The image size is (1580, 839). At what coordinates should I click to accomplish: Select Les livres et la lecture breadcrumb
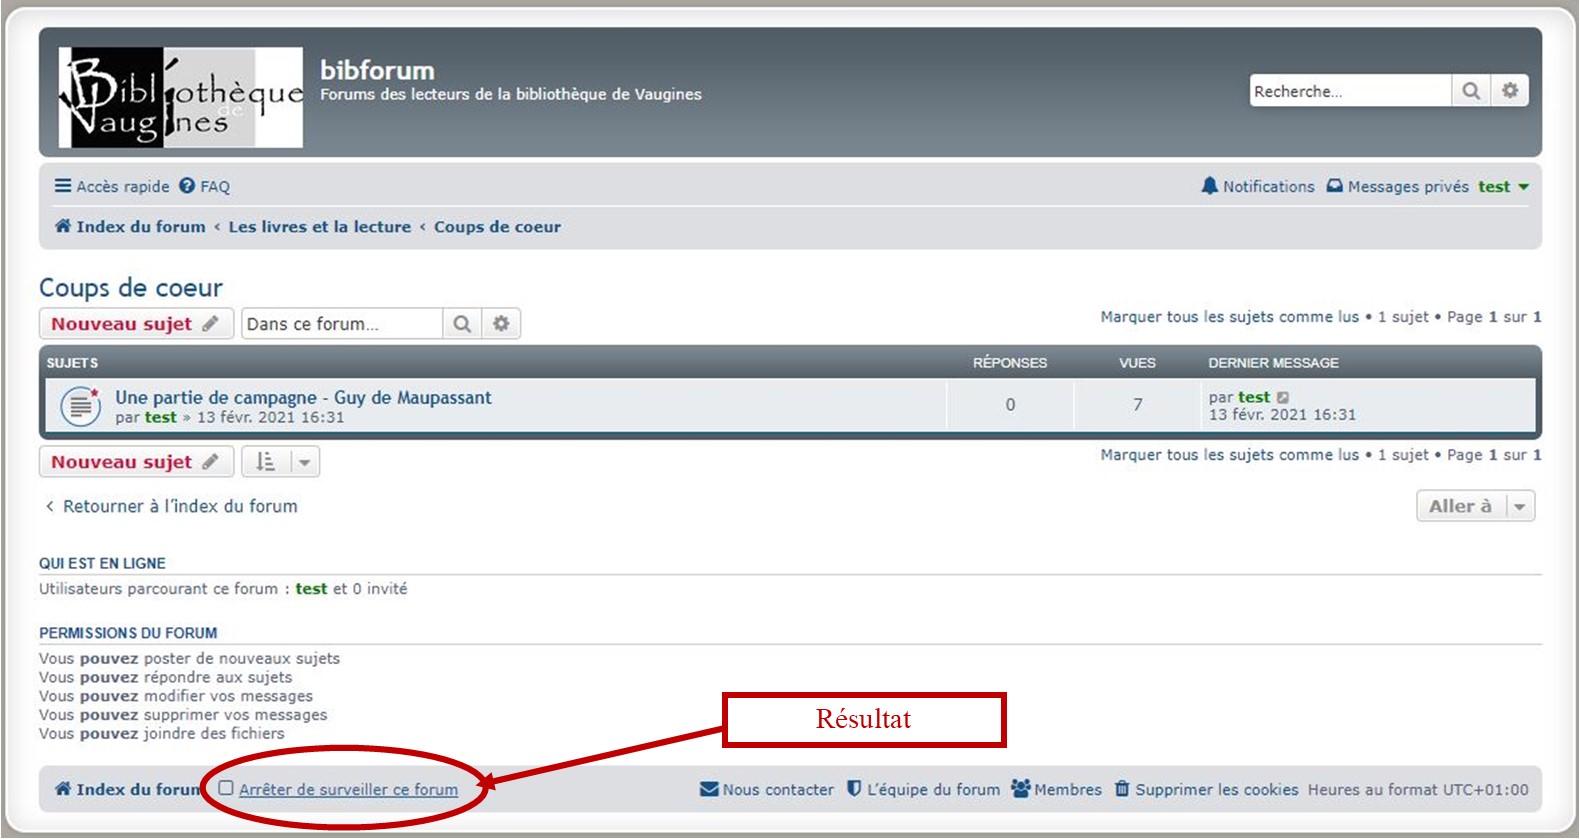[x=319, y=227]
